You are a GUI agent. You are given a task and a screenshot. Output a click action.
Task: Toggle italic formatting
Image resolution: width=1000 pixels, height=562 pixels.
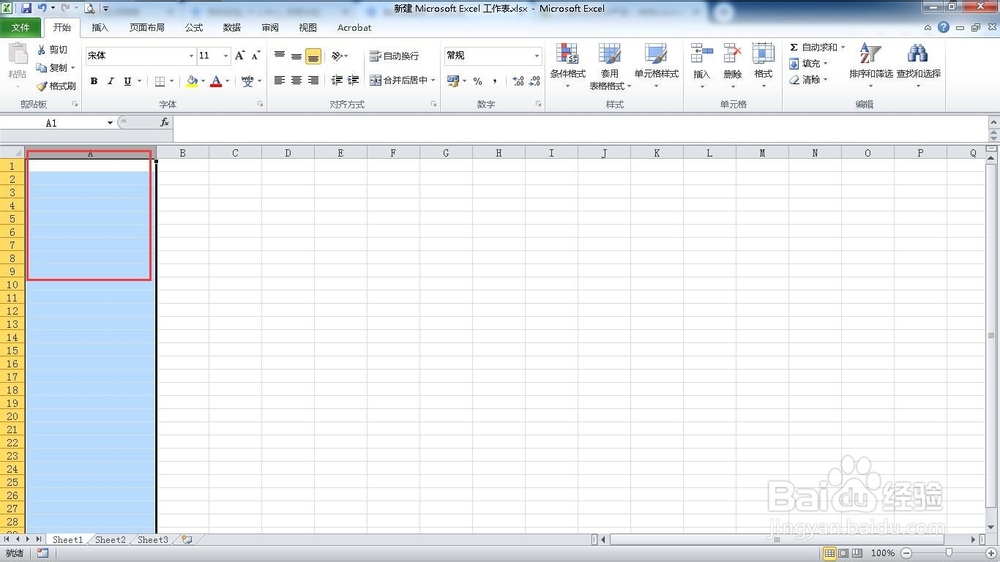click(110, 81)
